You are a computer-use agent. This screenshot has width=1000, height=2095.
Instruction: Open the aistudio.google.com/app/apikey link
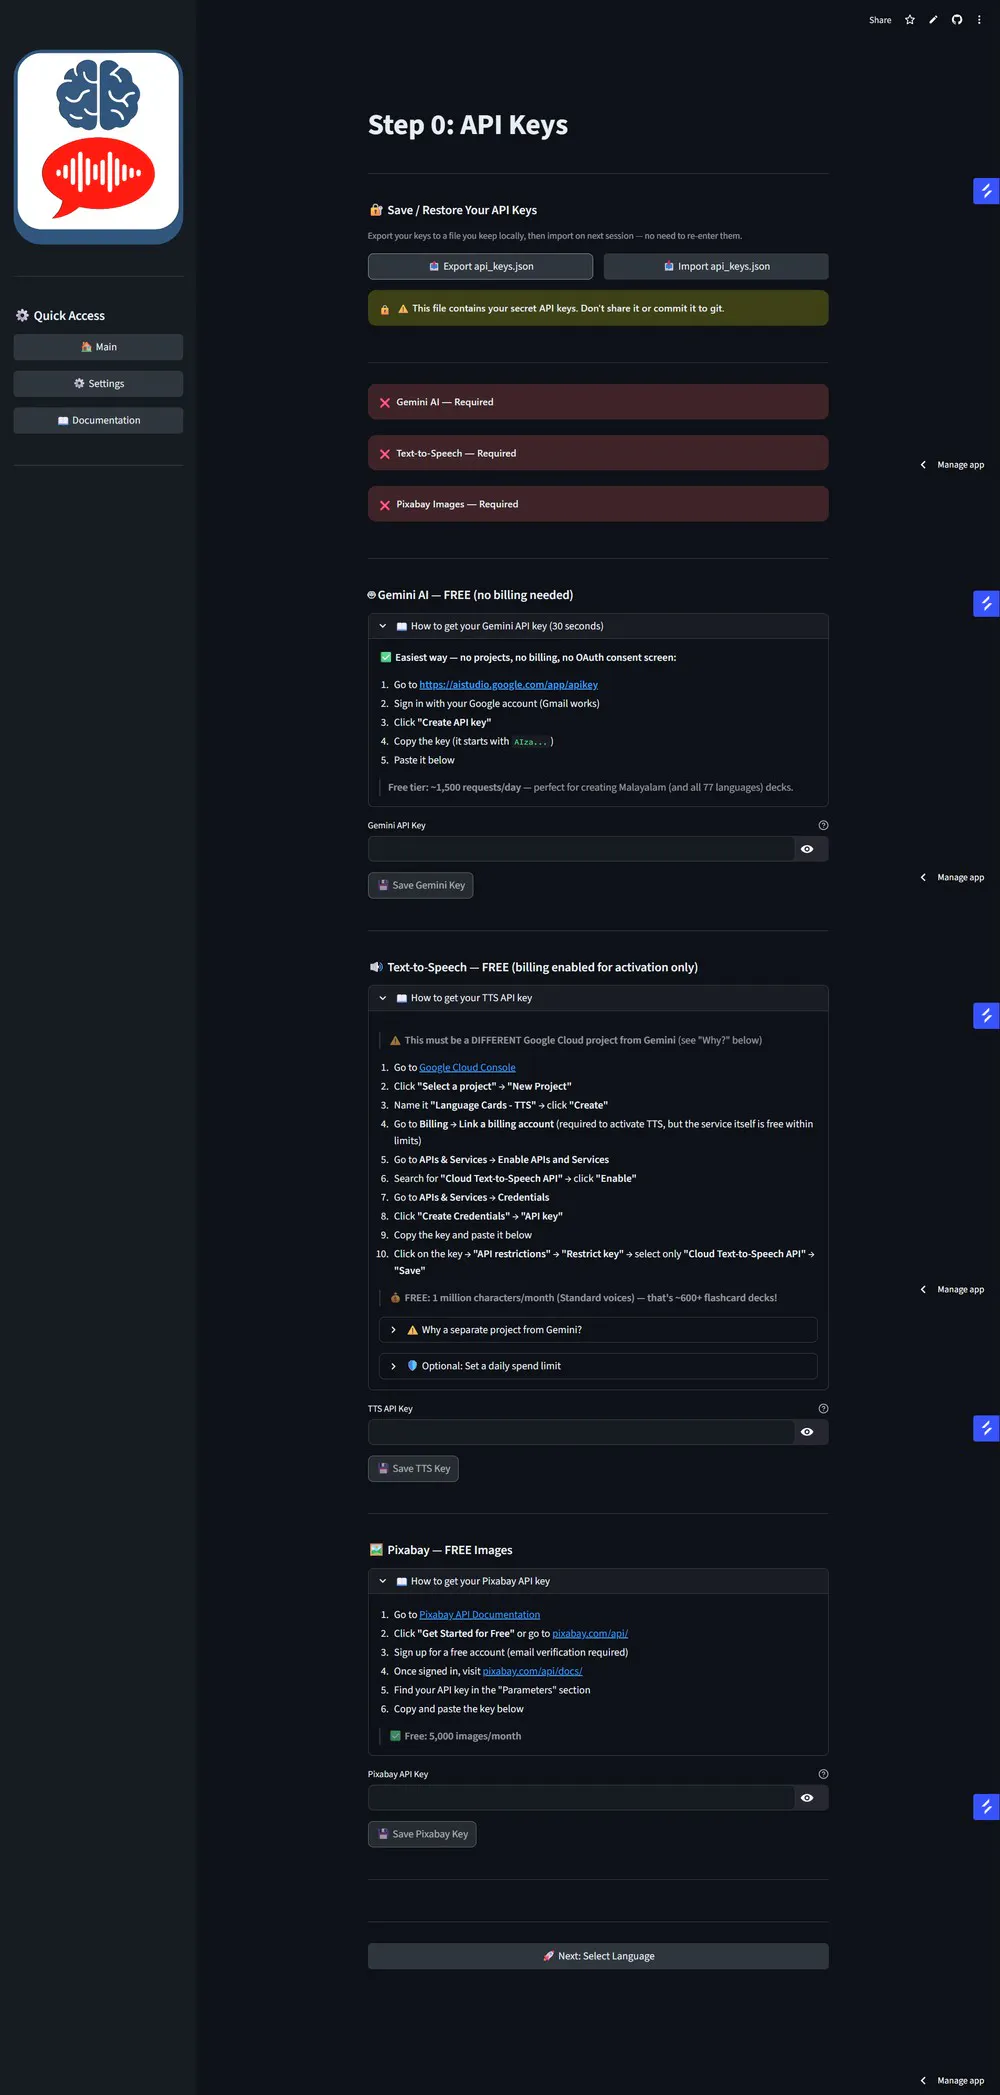508,685
